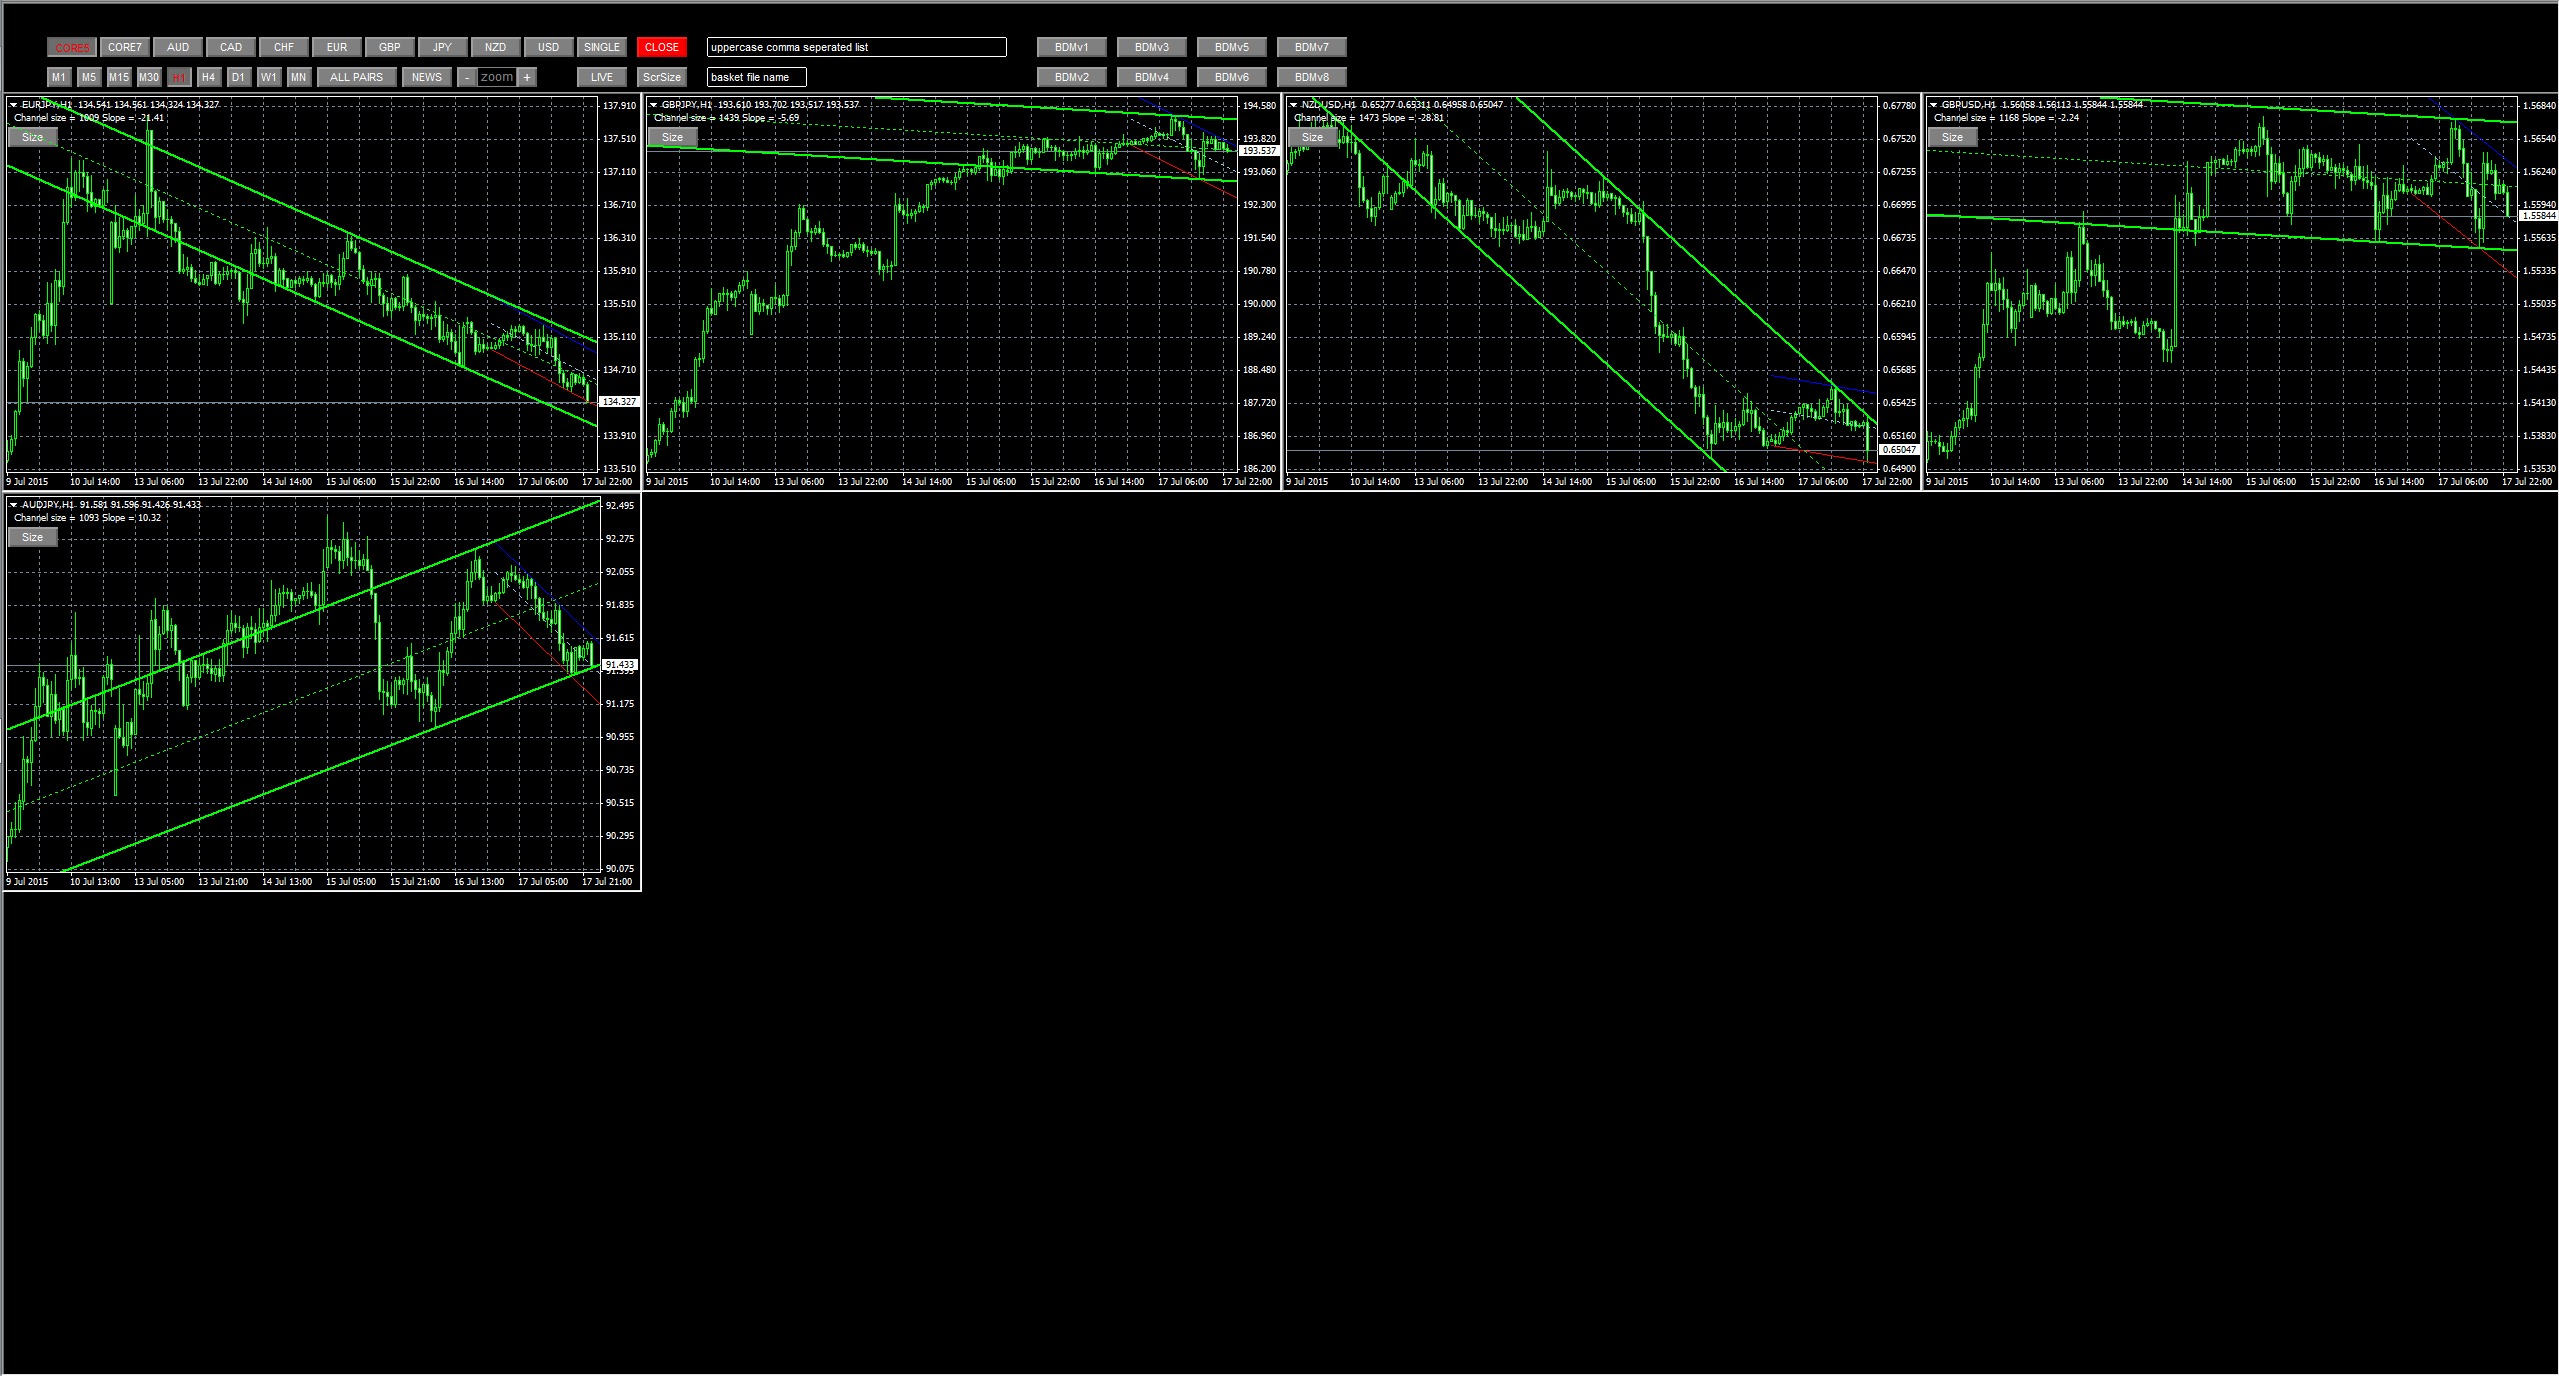Expand the AUDJPY chart title arrow
Screen dimensions: 2559x1376
click(13, 505)
